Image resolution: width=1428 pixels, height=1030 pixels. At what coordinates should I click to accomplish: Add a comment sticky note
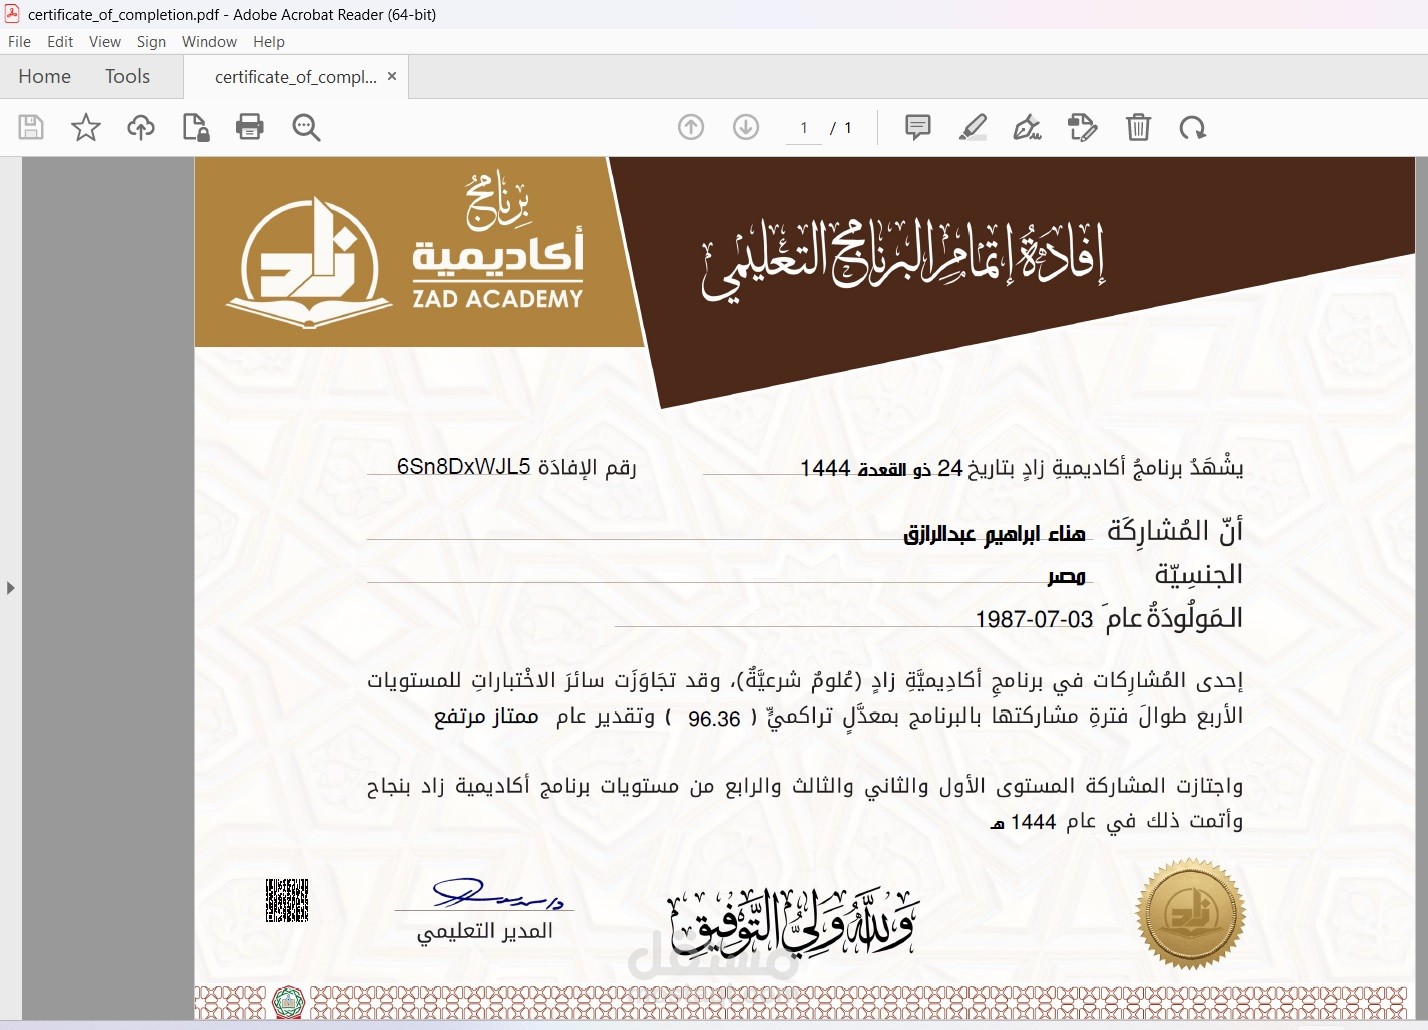[x=918, y=127]
